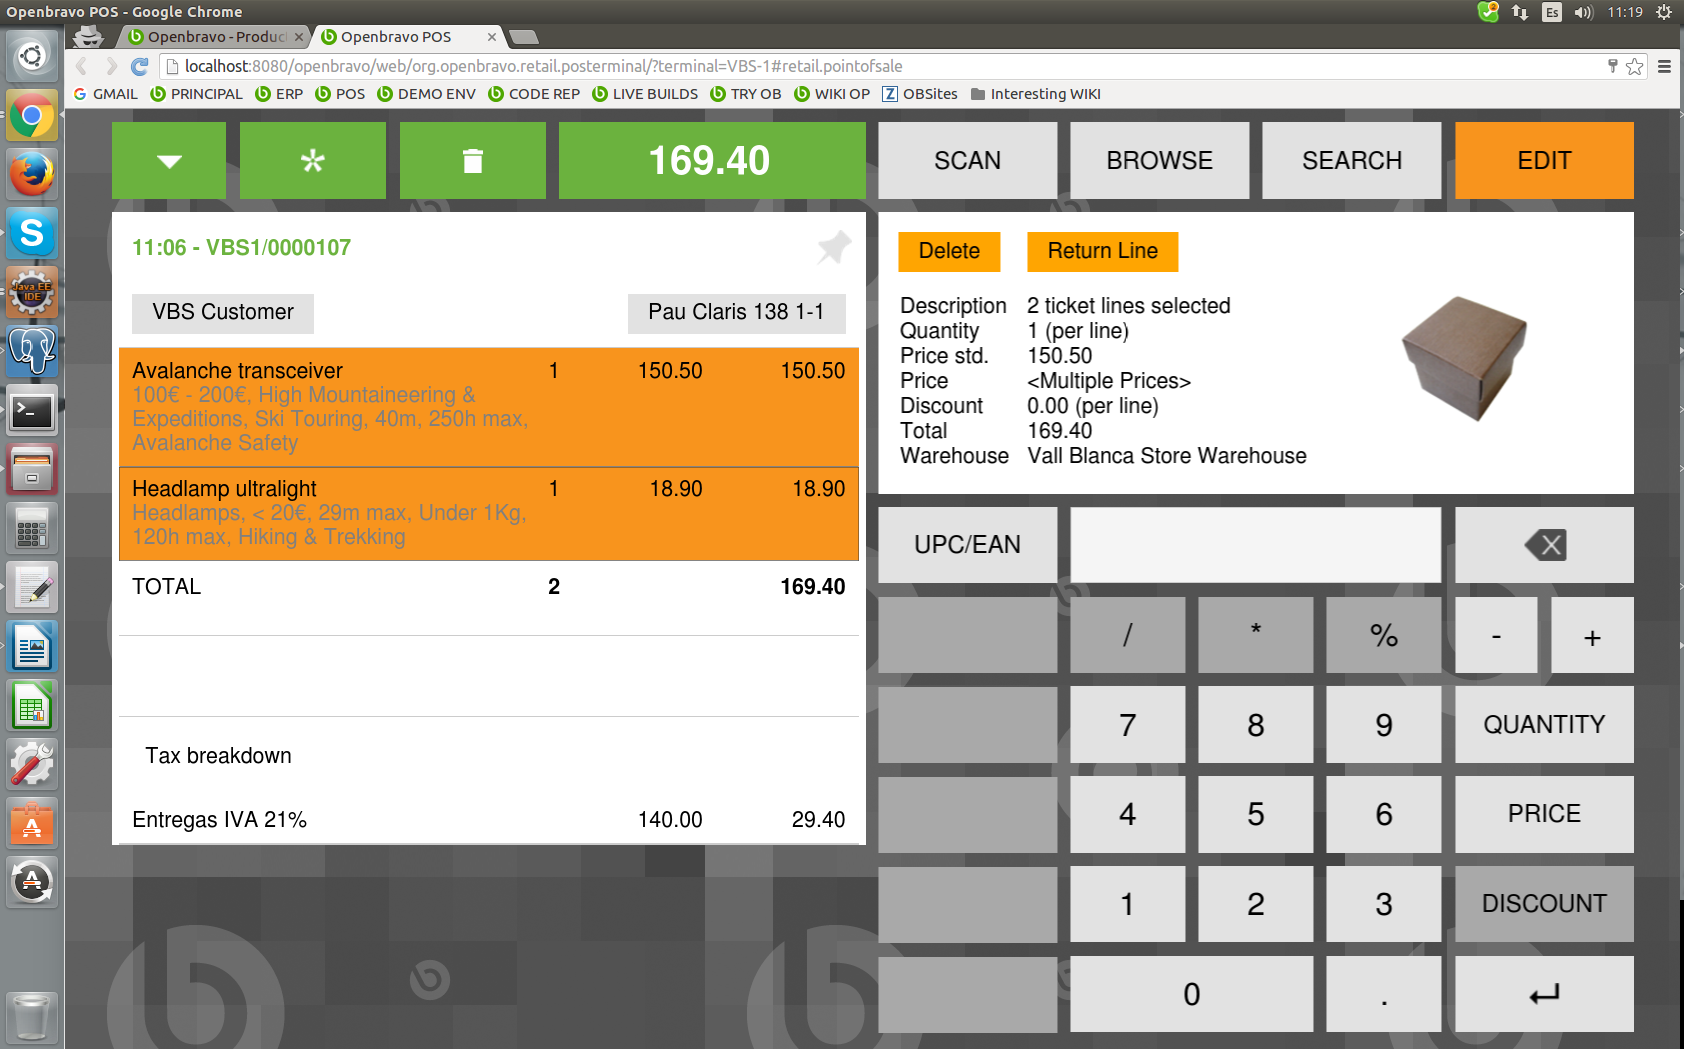
Task: Open the SEARCH tab
Action: (x=1351, y=161)
